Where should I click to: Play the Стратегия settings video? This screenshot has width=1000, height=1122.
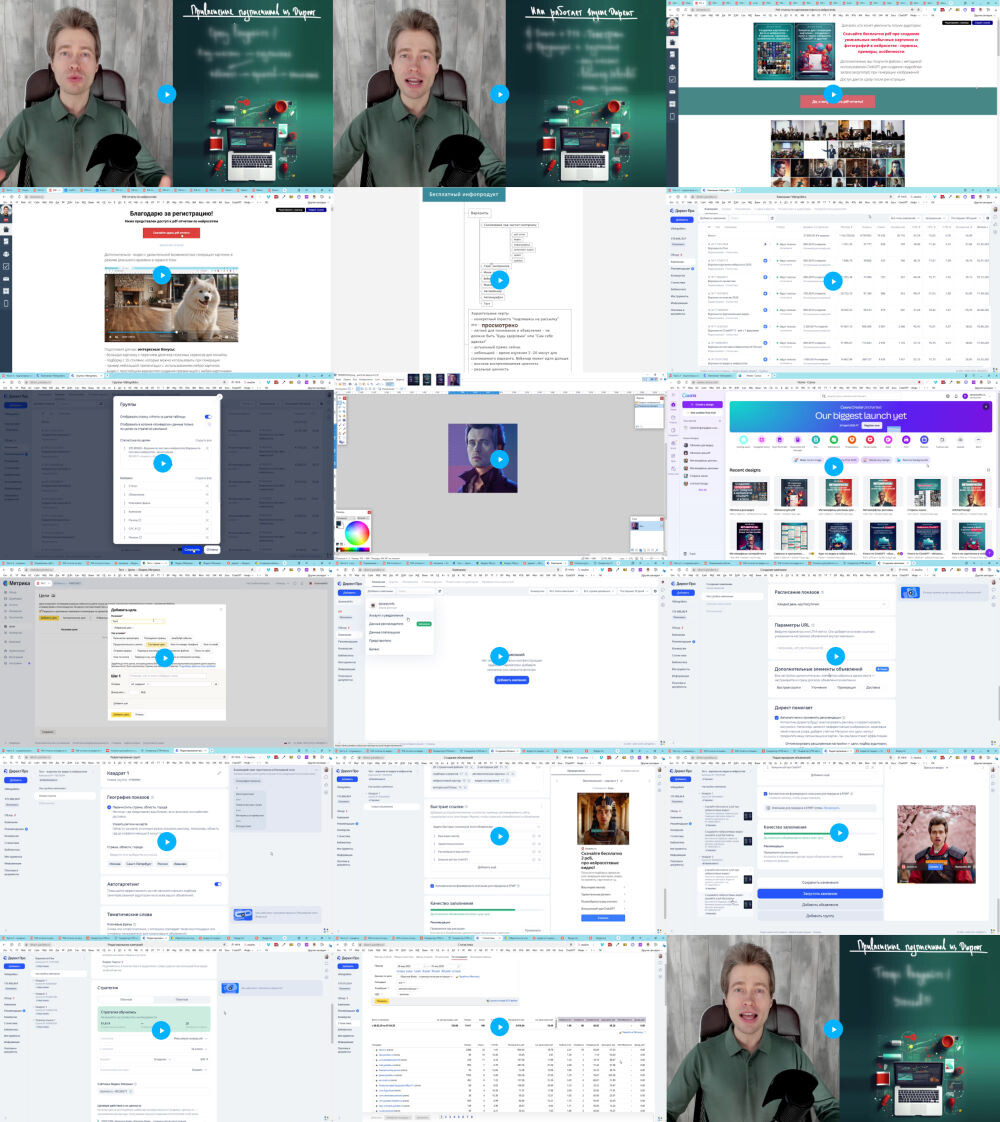[161, 1030]
